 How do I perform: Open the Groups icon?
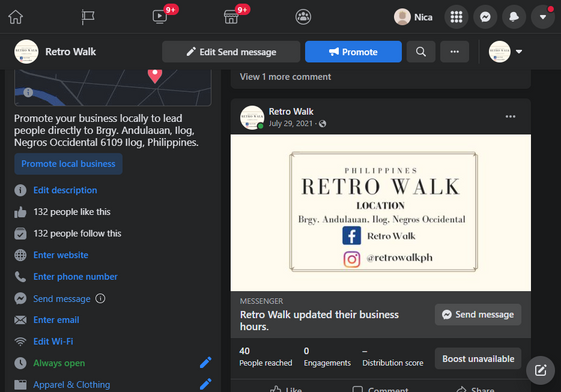pyautogui.click(x=303, y=17)
